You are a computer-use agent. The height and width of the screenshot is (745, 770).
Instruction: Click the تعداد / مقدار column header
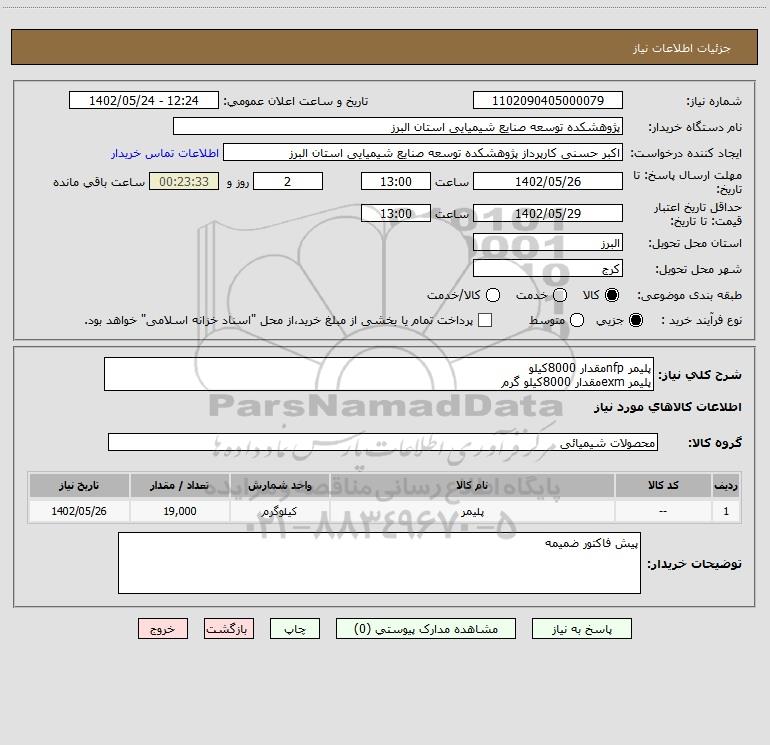point(179,486)
